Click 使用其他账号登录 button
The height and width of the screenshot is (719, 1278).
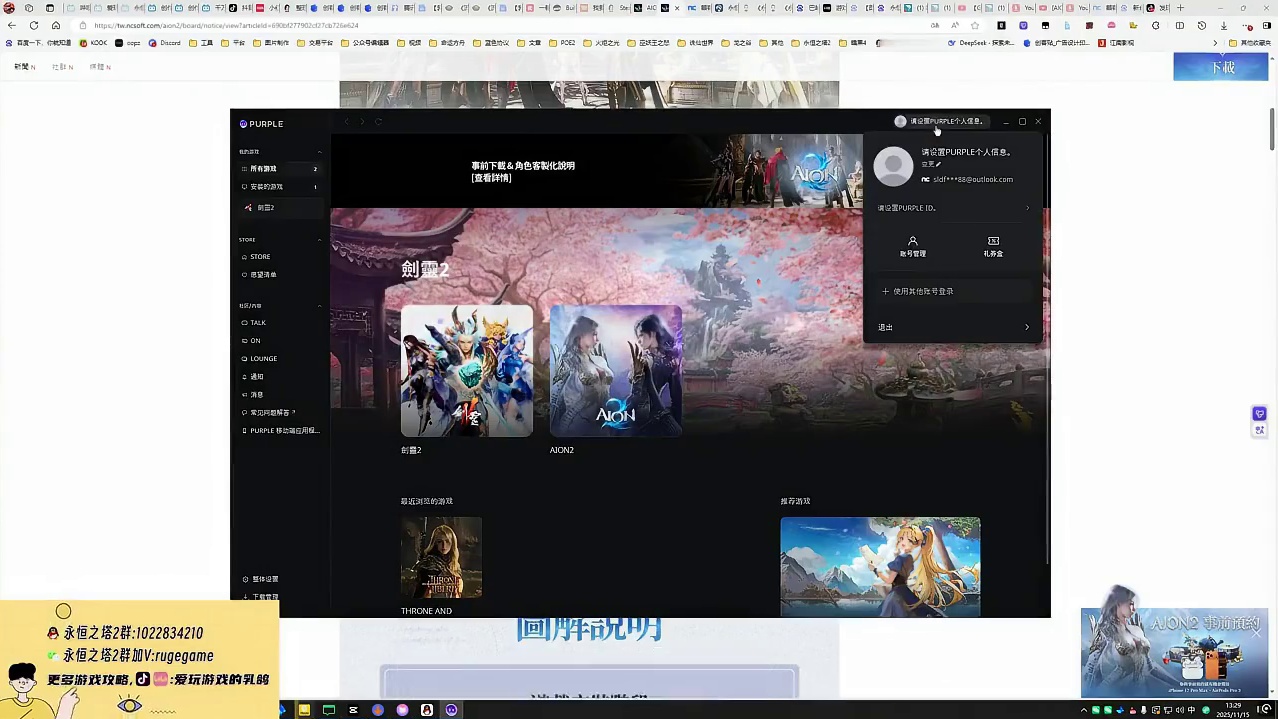pos(918,292)
